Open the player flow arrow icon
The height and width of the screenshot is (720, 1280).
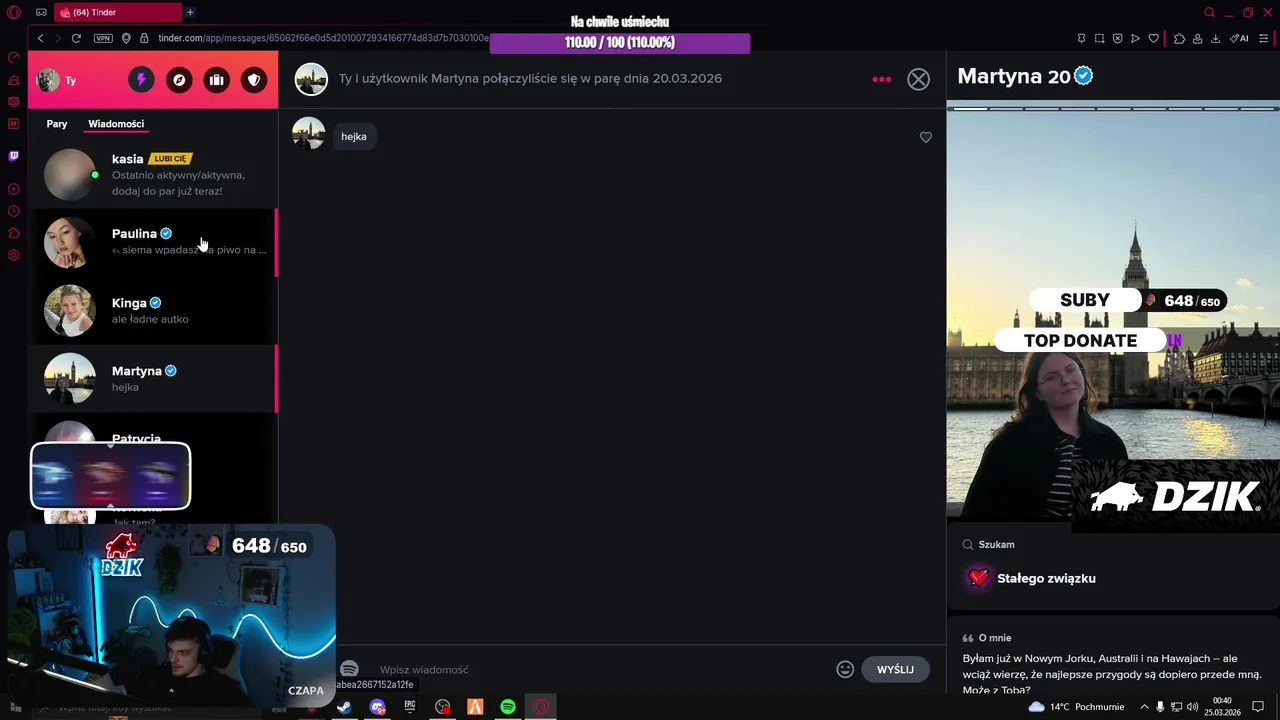pos(1135,38)
